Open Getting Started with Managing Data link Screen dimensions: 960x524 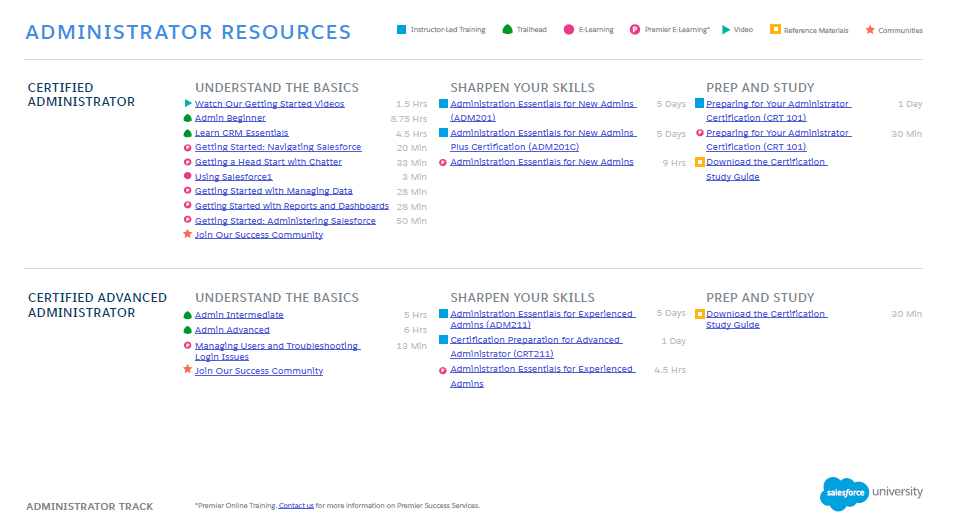click(x=274, y=191)
